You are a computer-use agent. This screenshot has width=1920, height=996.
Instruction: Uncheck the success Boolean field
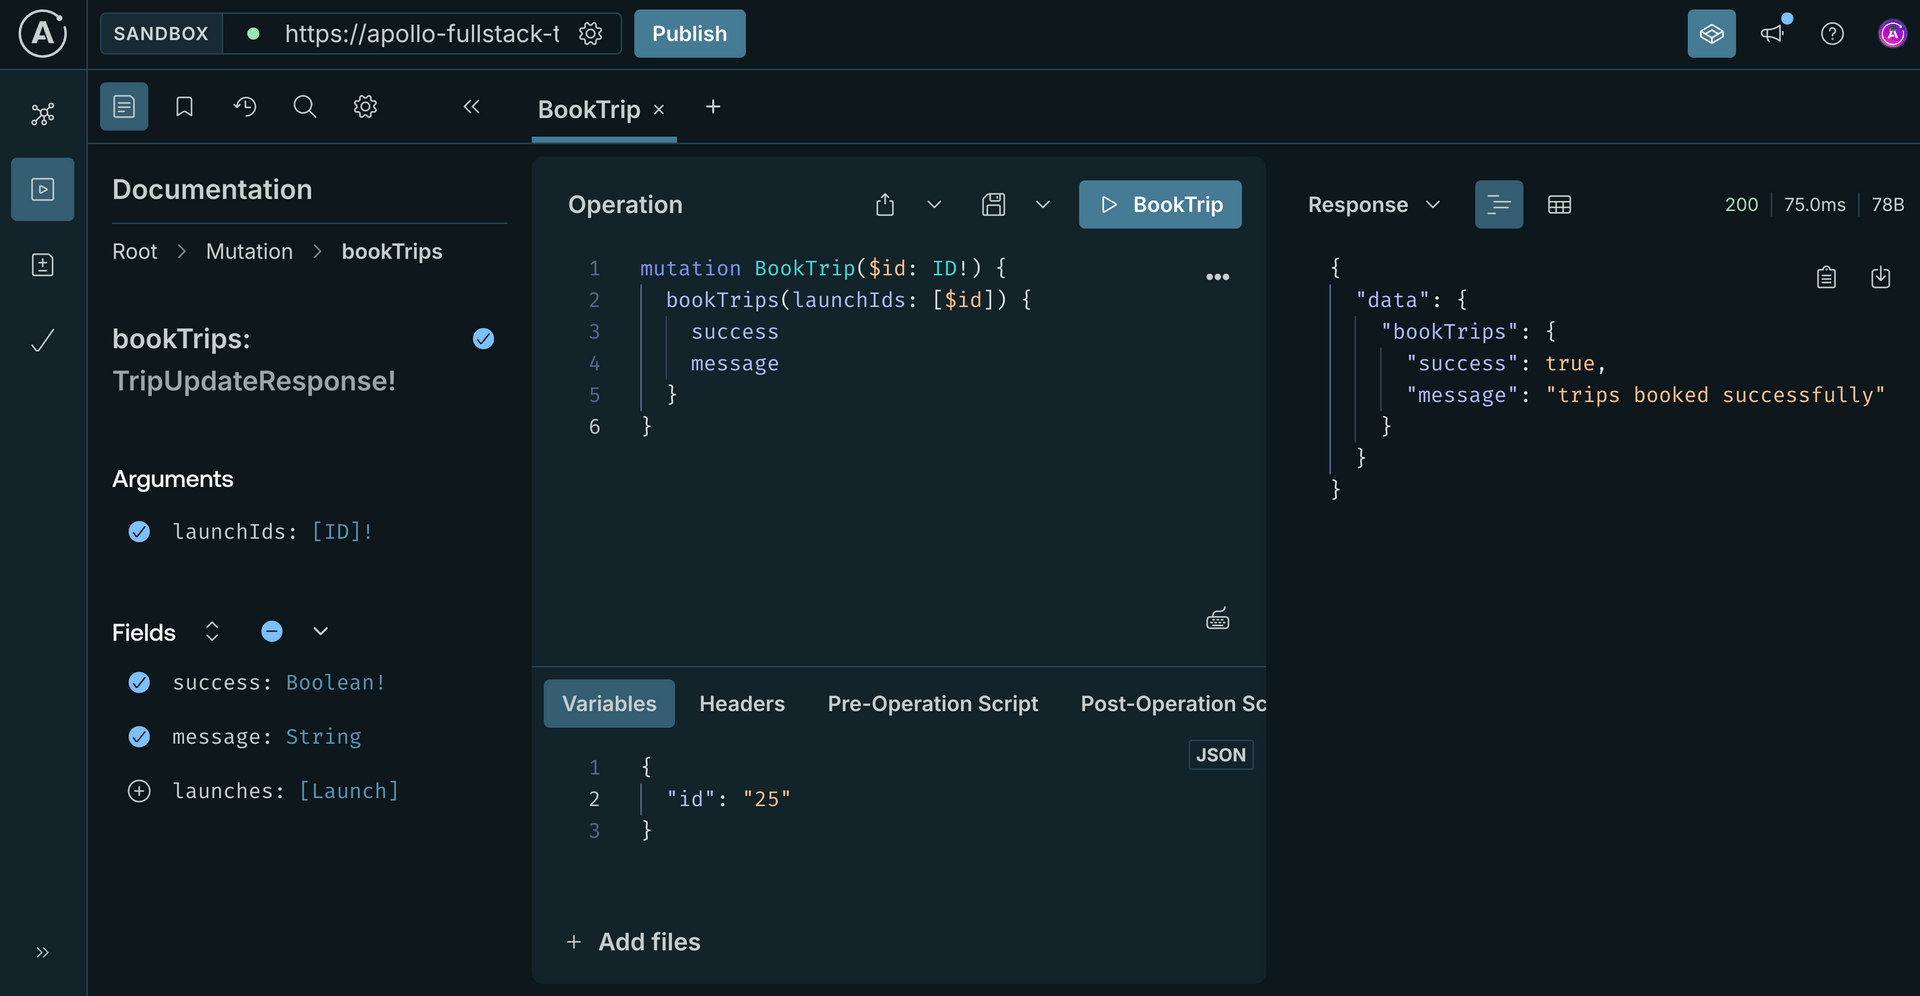139,683
